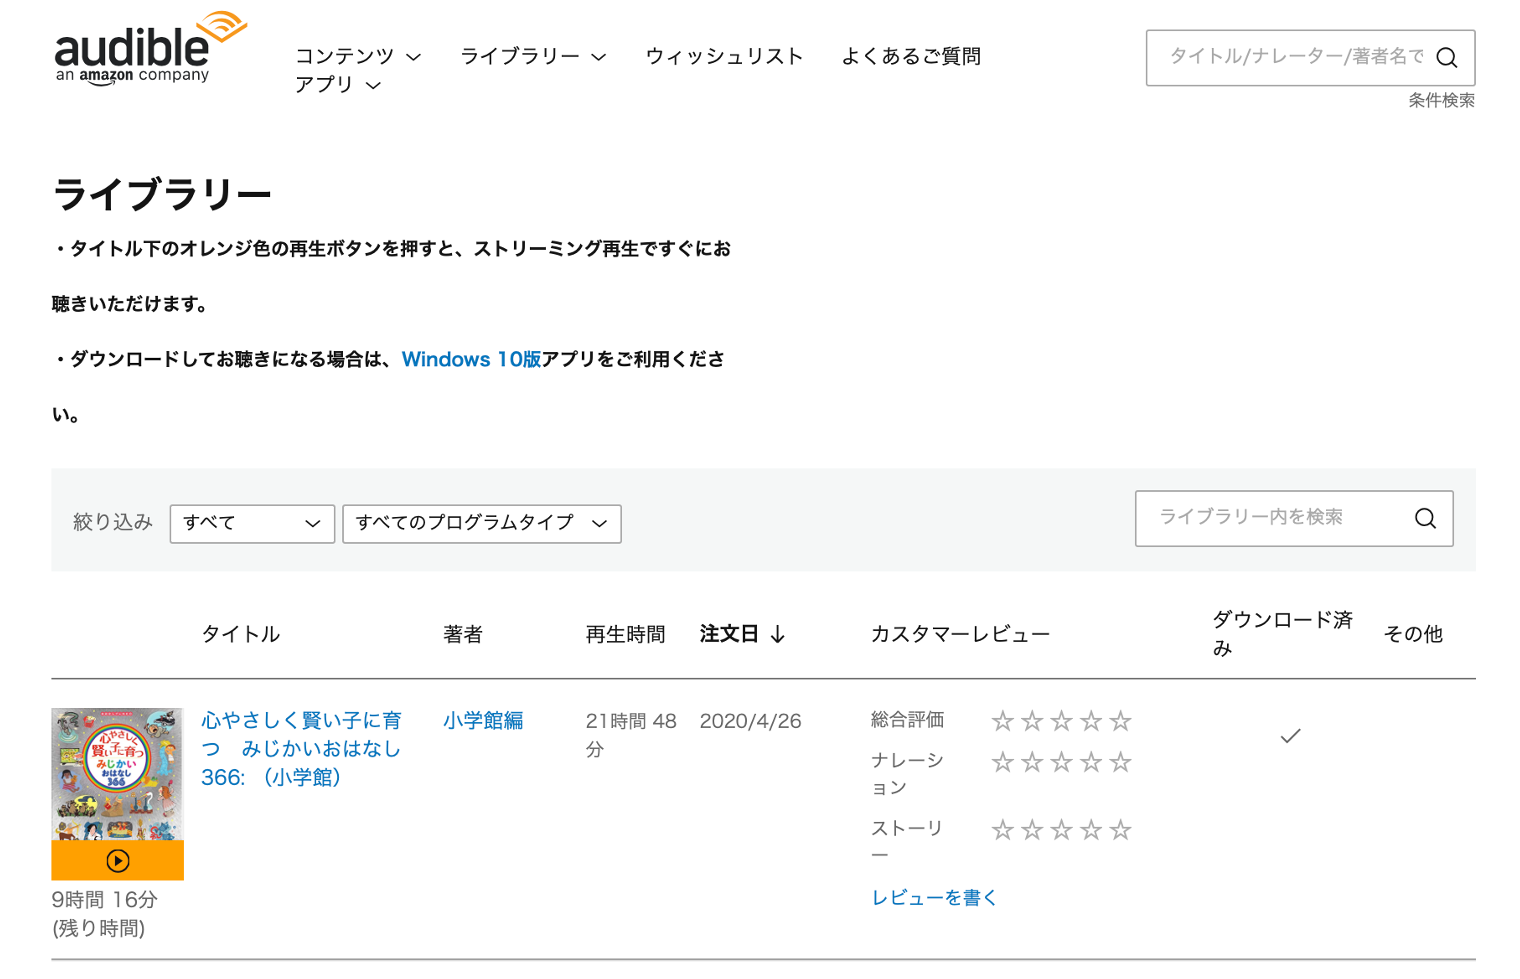This screenshot has height=979, width=1520.
Task: Click the download checkmark under ダウンロード済み
Action: [x=1289, y=736]
